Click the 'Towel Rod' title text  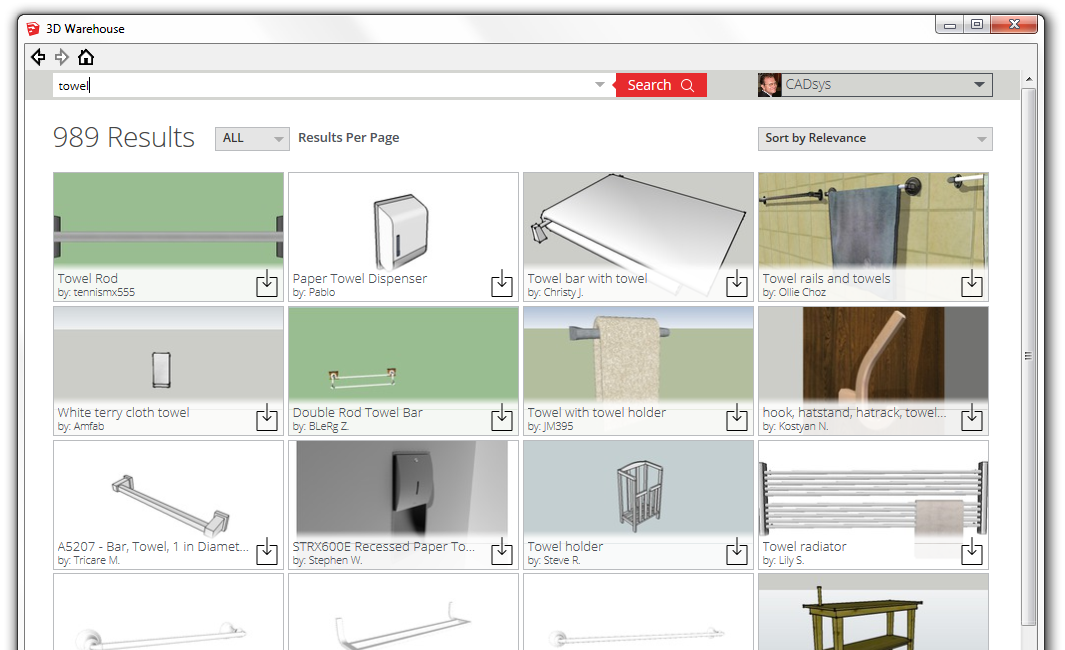[x=88, y=278]
